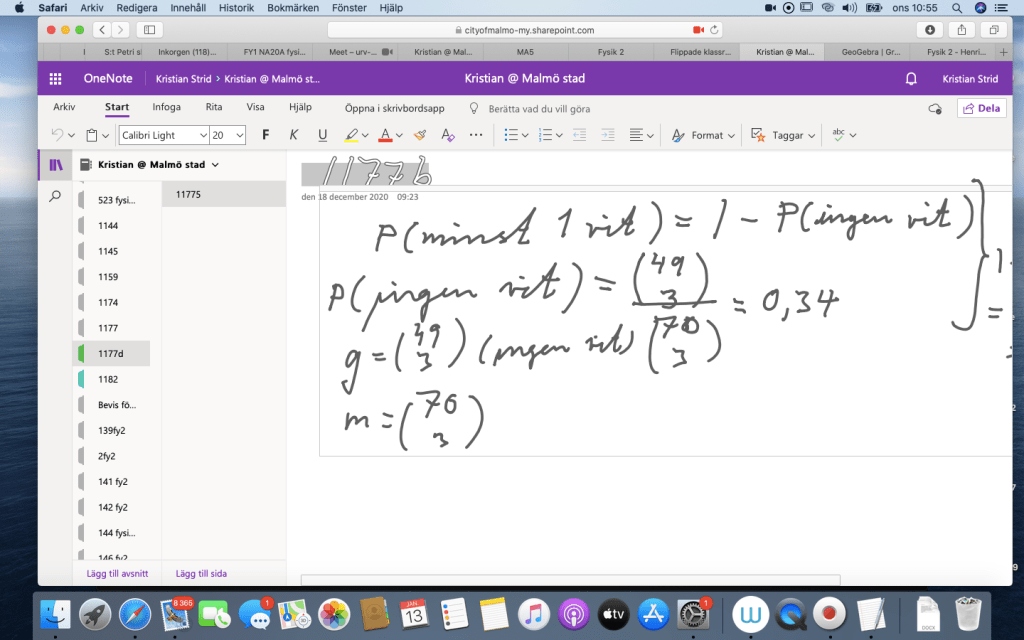Open the notebook navigation pane icon

[x=56, y=165]
